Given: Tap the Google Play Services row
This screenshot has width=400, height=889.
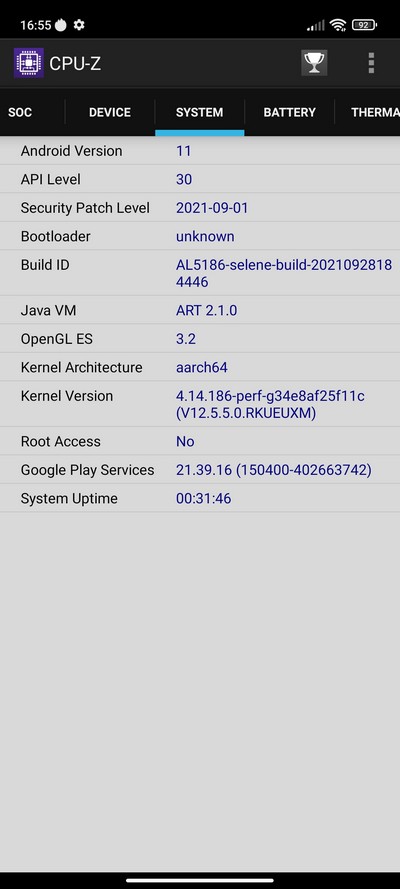Looking at the screenshot, I should (x=200, y=469).
